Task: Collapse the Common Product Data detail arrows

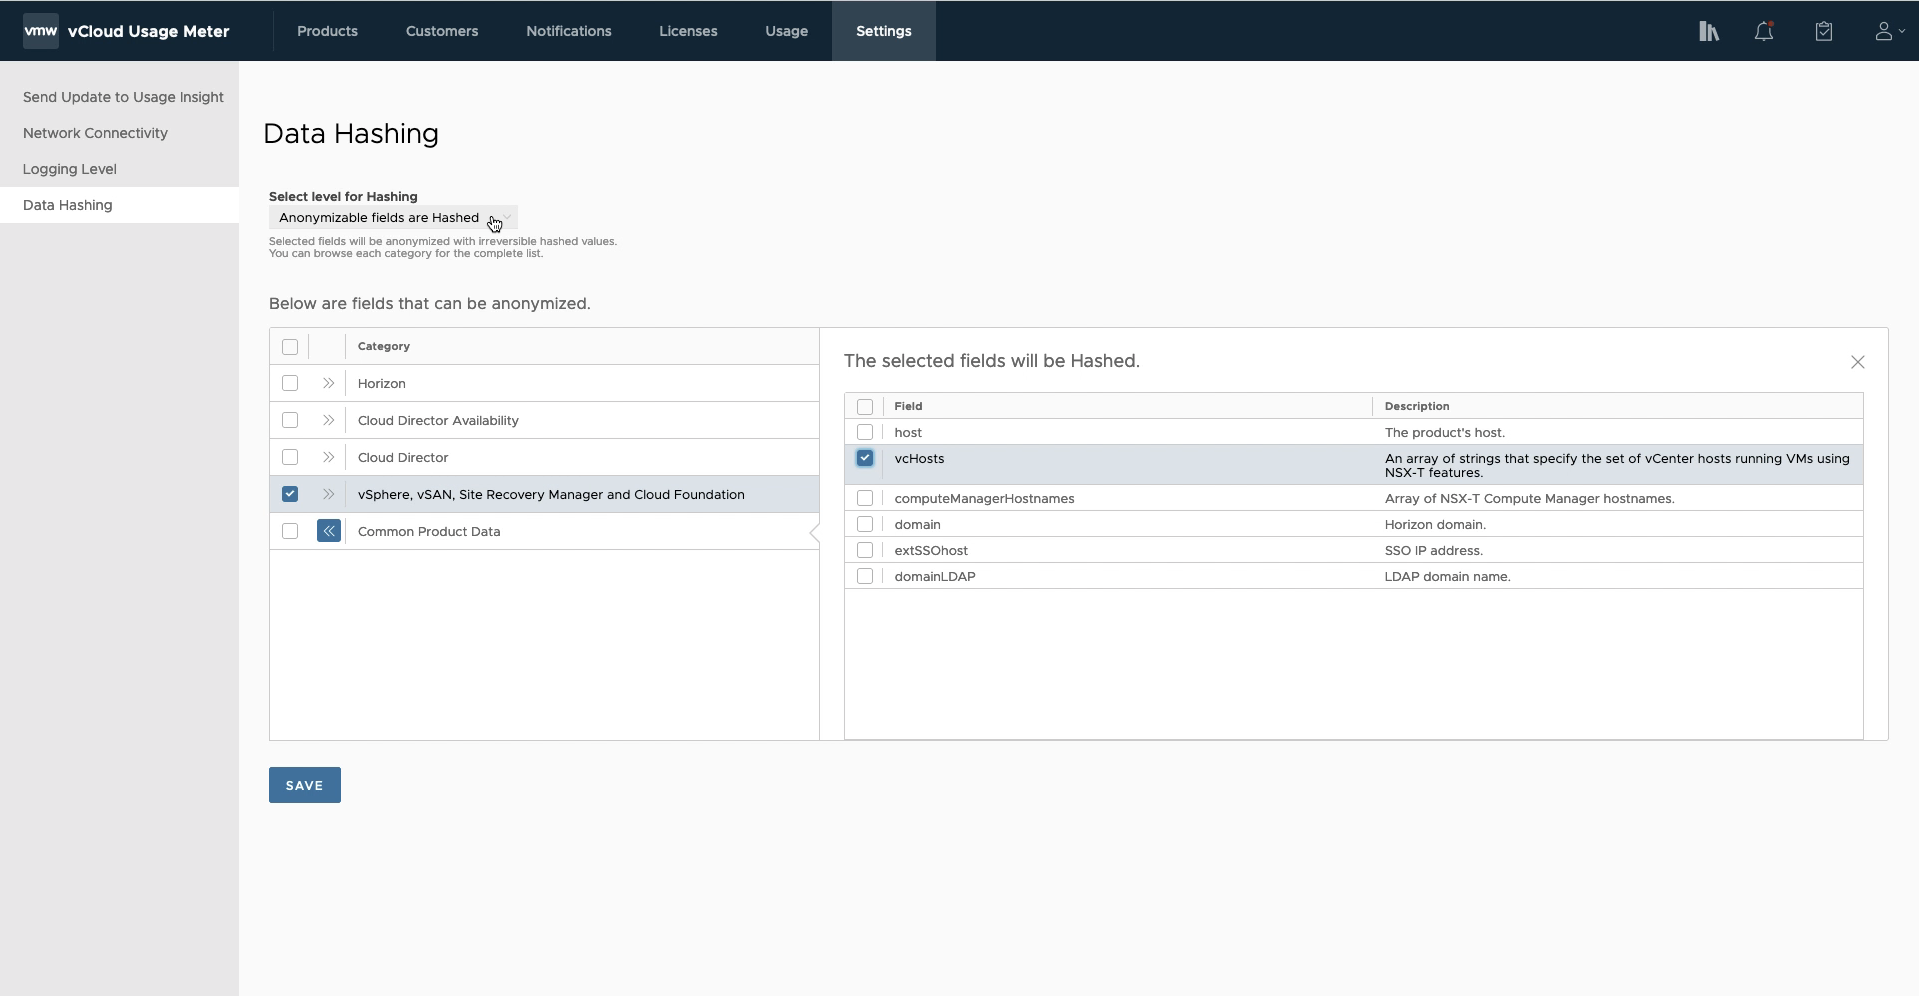Action: (328, 531)
